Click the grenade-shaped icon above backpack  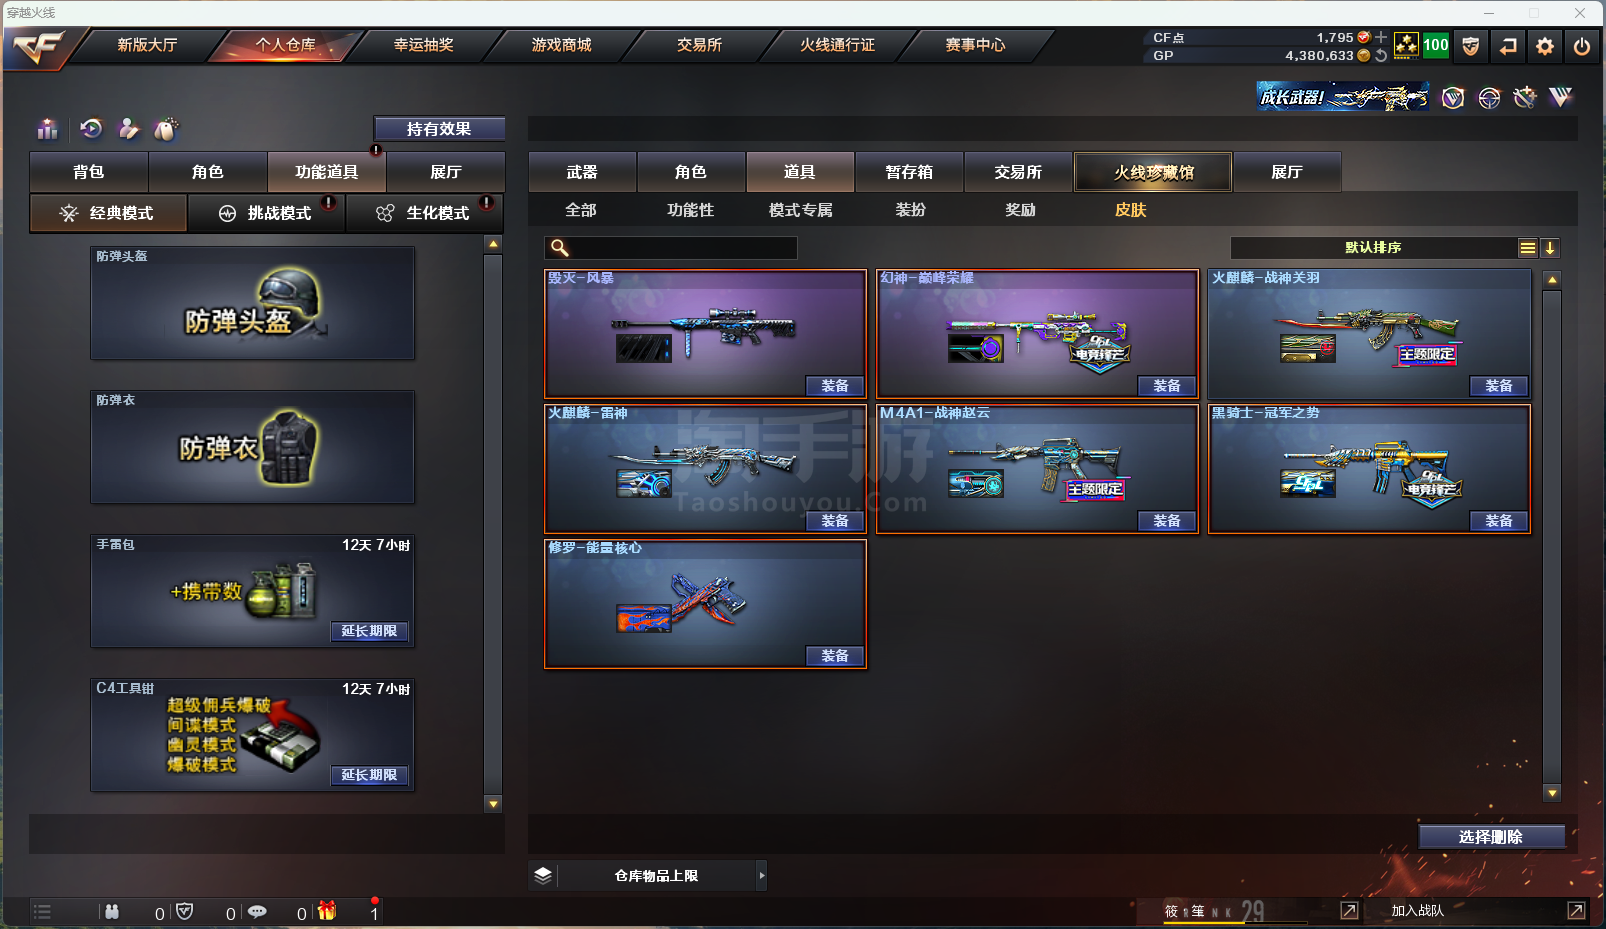tap(166, 129)
